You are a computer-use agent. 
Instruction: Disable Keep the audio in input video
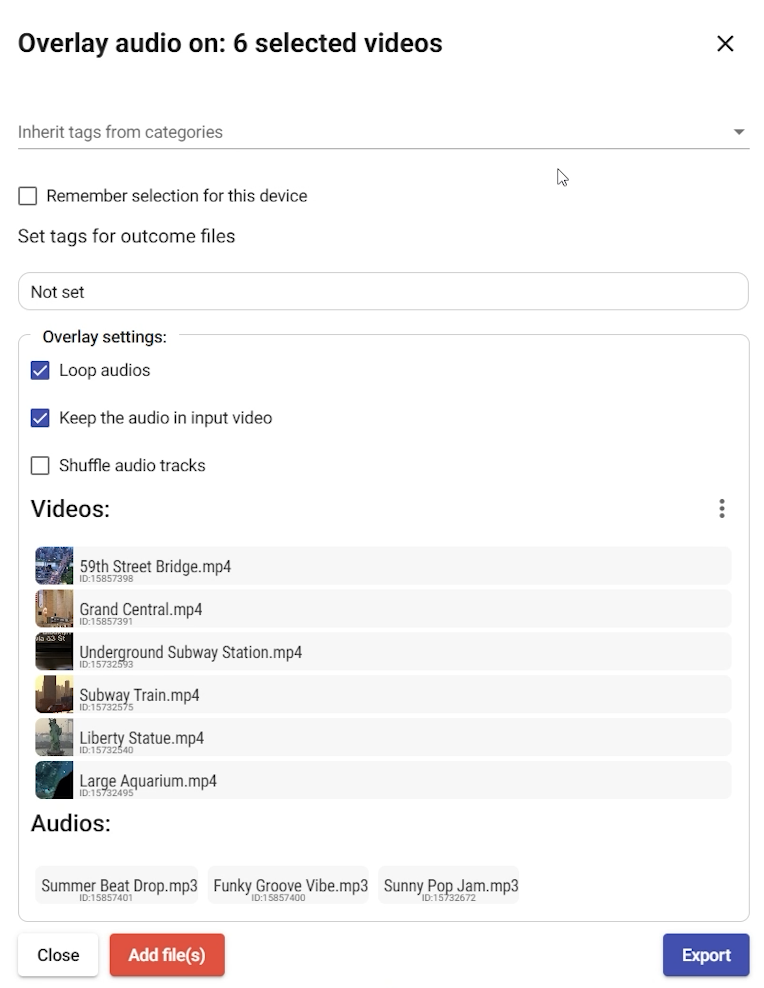click(x=40, y=418)
